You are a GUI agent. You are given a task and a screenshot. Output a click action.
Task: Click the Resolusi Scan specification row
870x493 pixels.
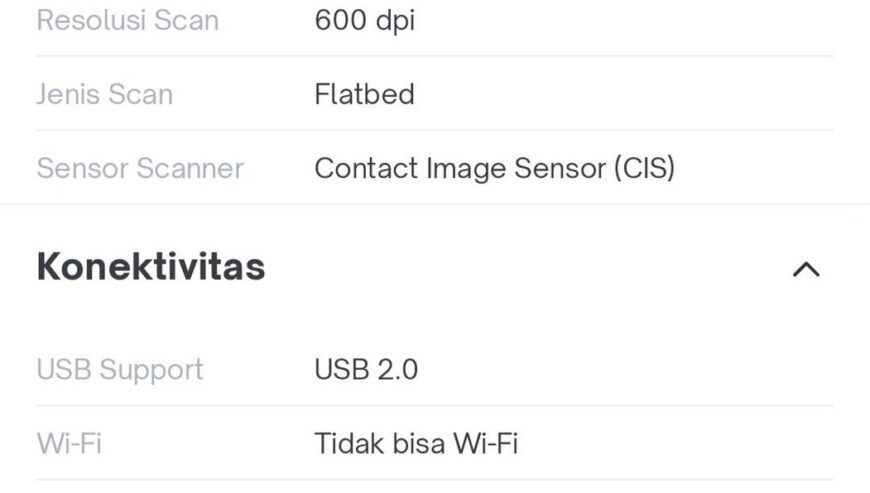point(435,21)
